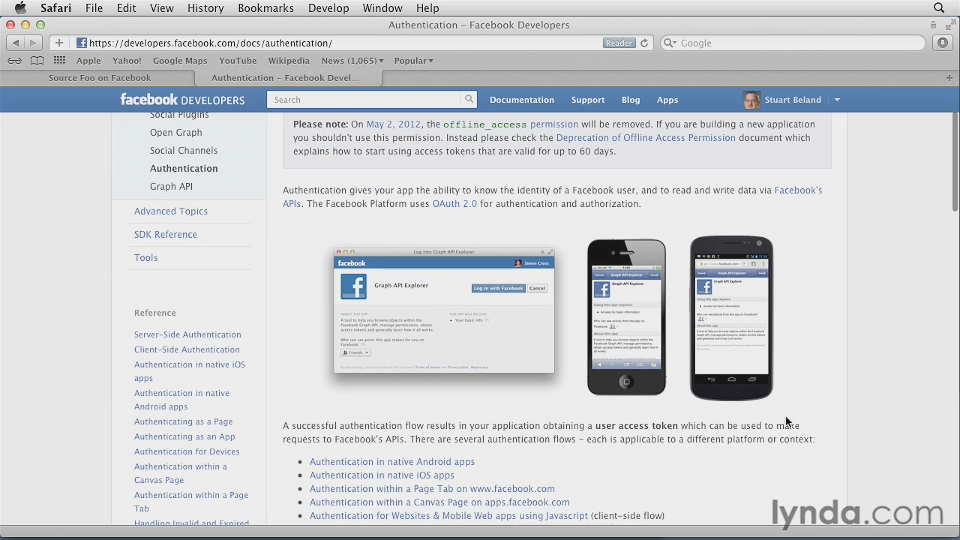This screenshot has width=960, height=540.
Task: Show bookmarks with the open book icon
Action: click(x=36, y=60)
